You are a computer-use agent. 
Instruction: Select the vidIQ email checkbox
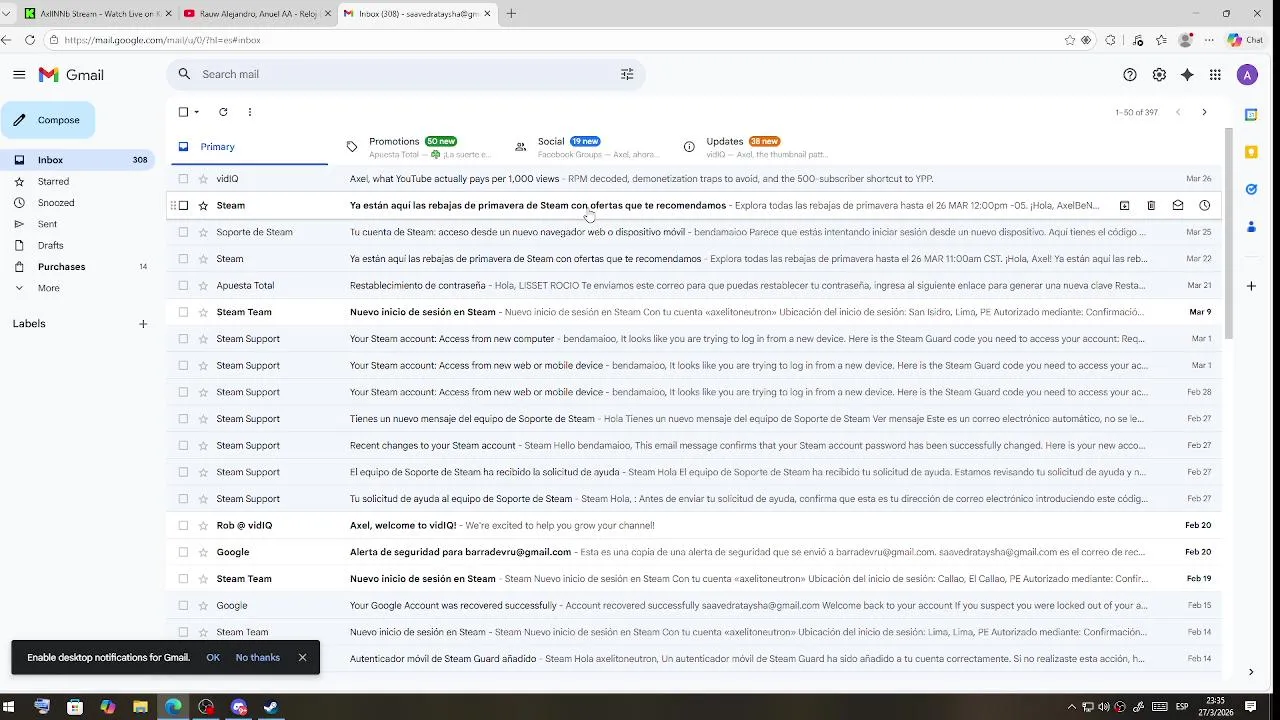183,179
